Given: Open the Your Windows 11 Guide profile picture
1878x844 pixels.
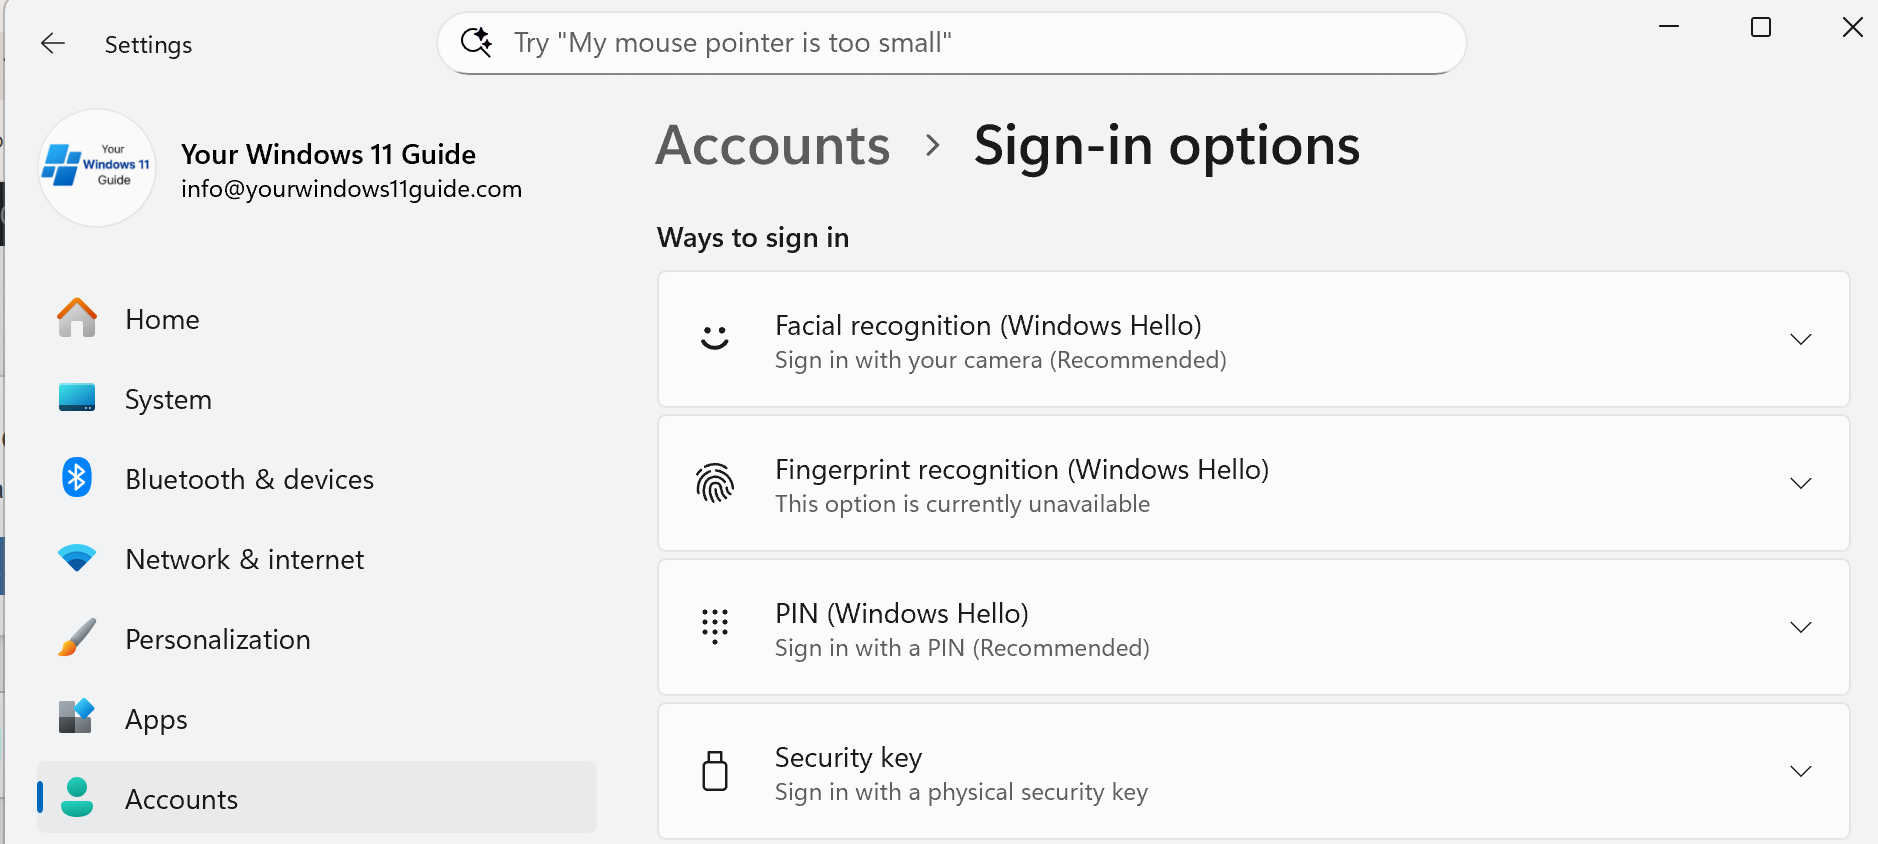Looking at the screenshot, I should [97, 168].
